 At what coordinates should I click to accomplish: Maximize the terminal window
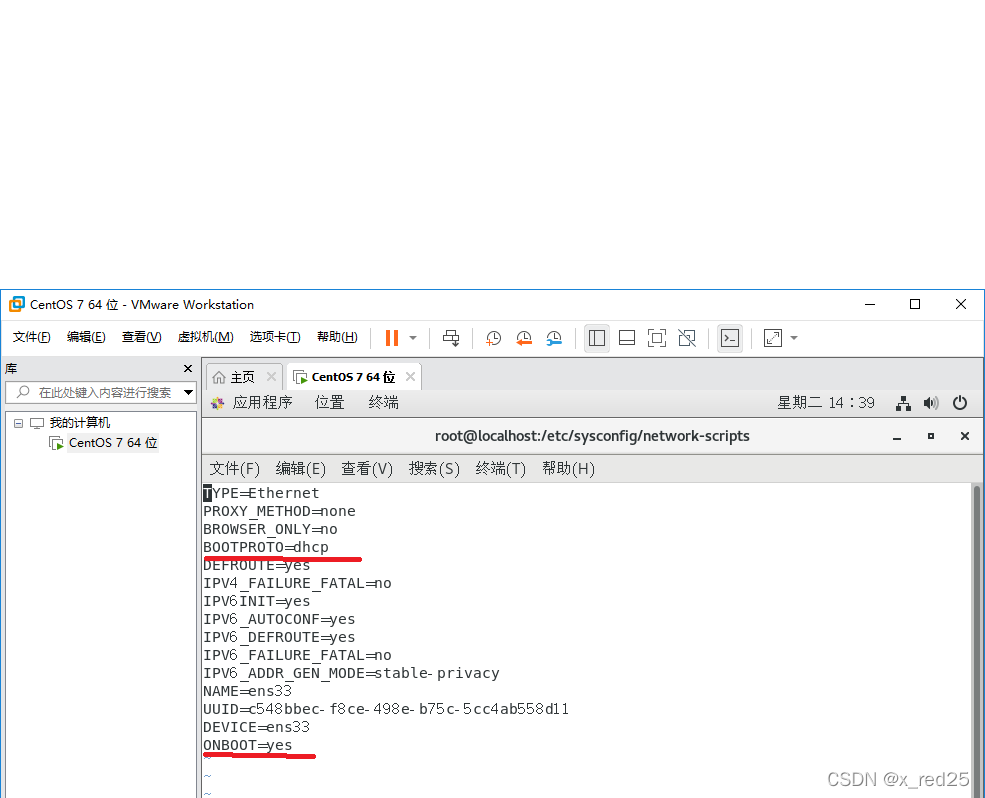(x=931, y=436)
